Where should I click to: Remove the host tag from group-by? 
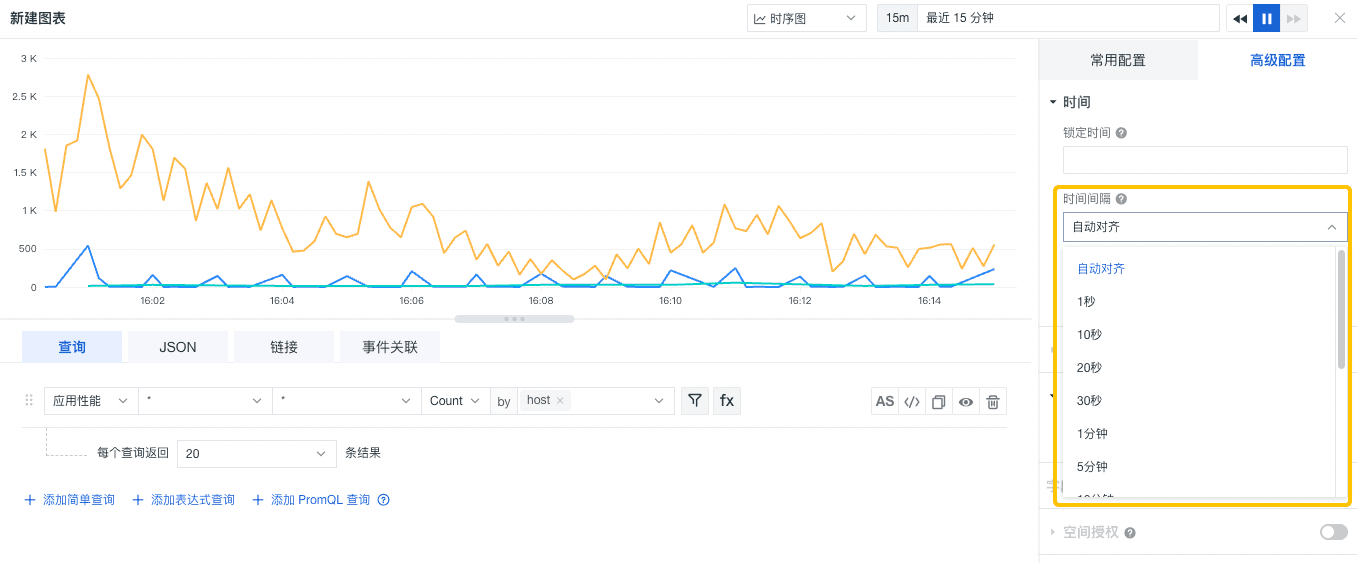[561, 401]
